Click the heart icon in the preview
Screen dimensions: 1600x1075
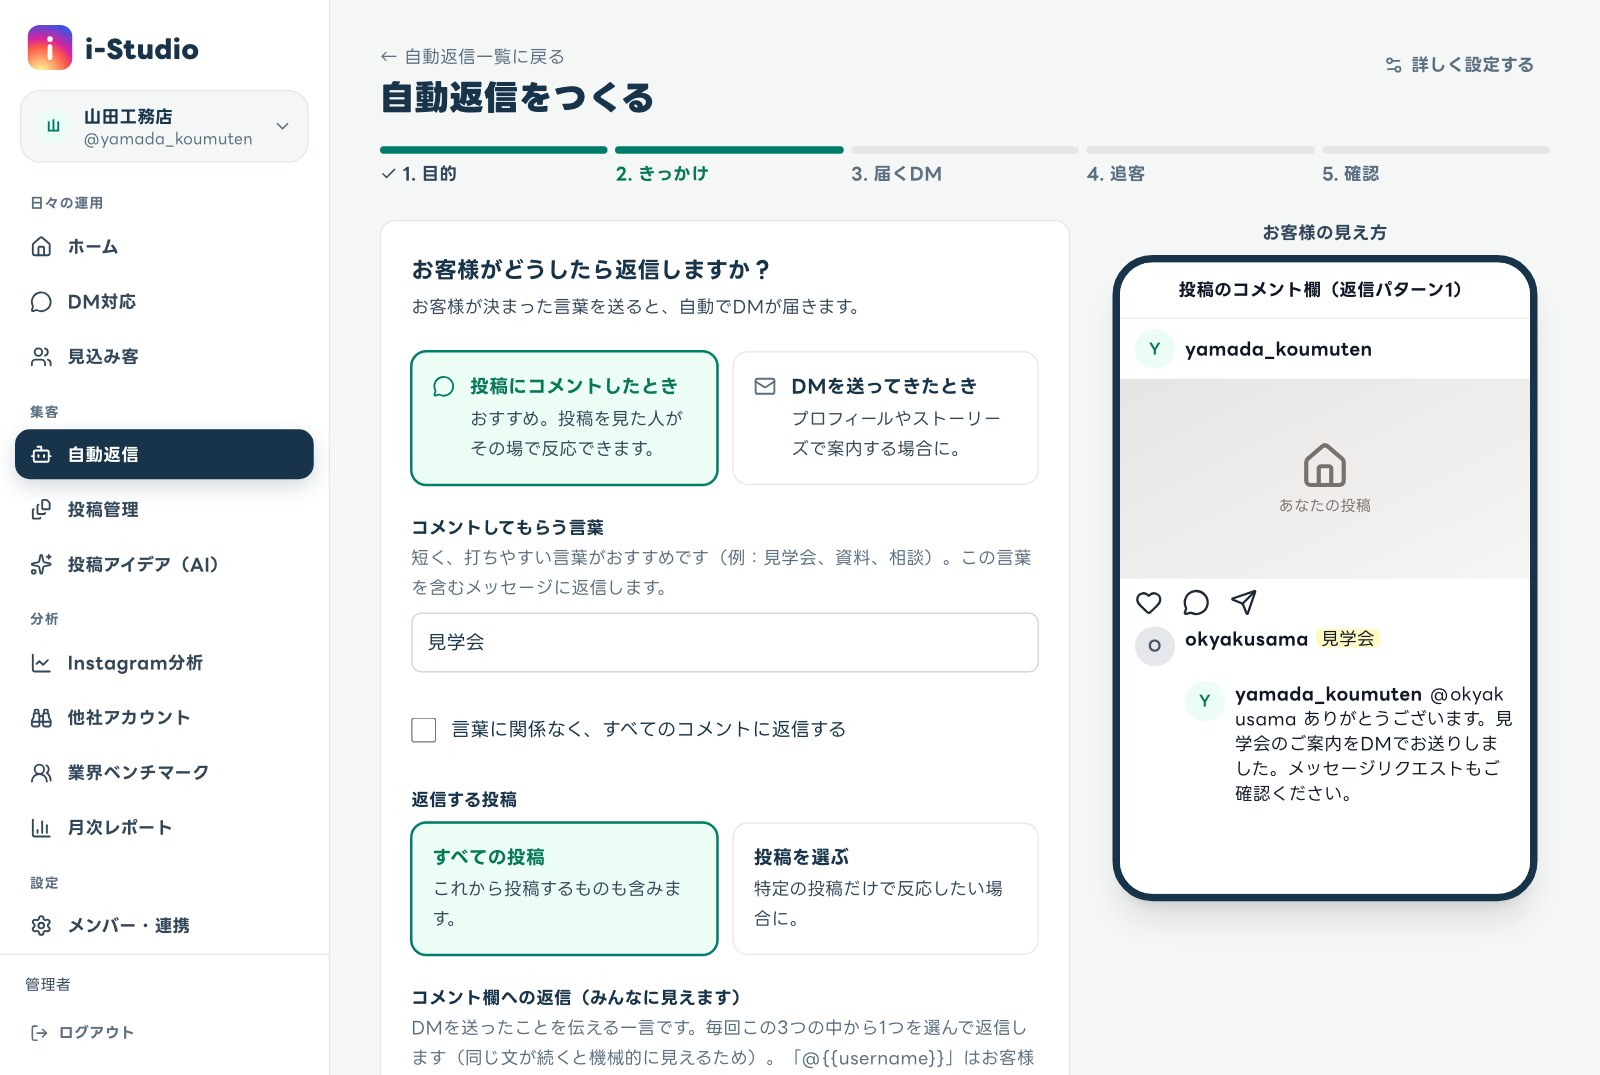(x=1149, y=602)
